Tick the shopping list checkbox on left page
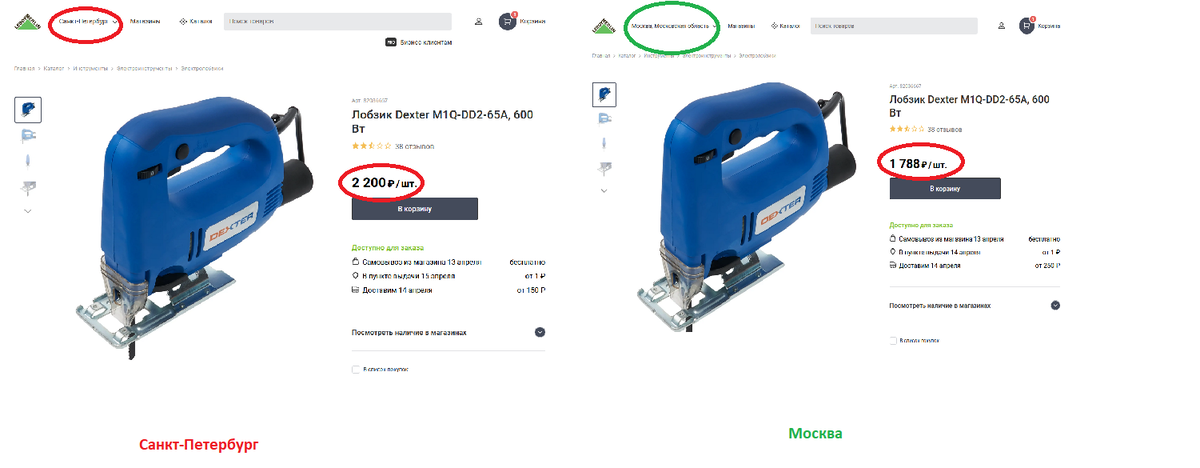1200x468 pixels. pyautogui.click(x=355, y=369)
